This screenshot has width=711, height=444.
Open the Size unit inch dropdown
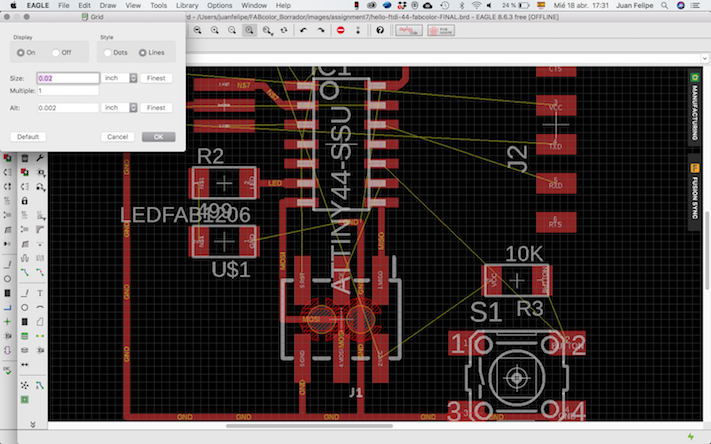coord(118,78)
